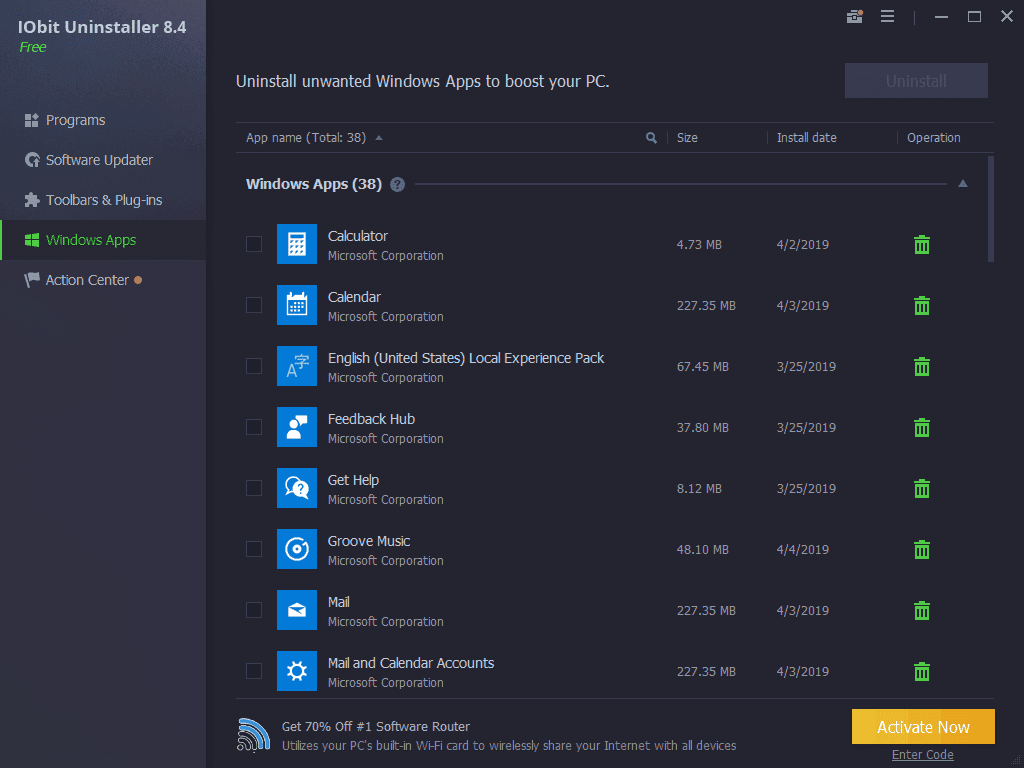
Task: Select Windows Apps in sidebar
Action: click(103, 240)
